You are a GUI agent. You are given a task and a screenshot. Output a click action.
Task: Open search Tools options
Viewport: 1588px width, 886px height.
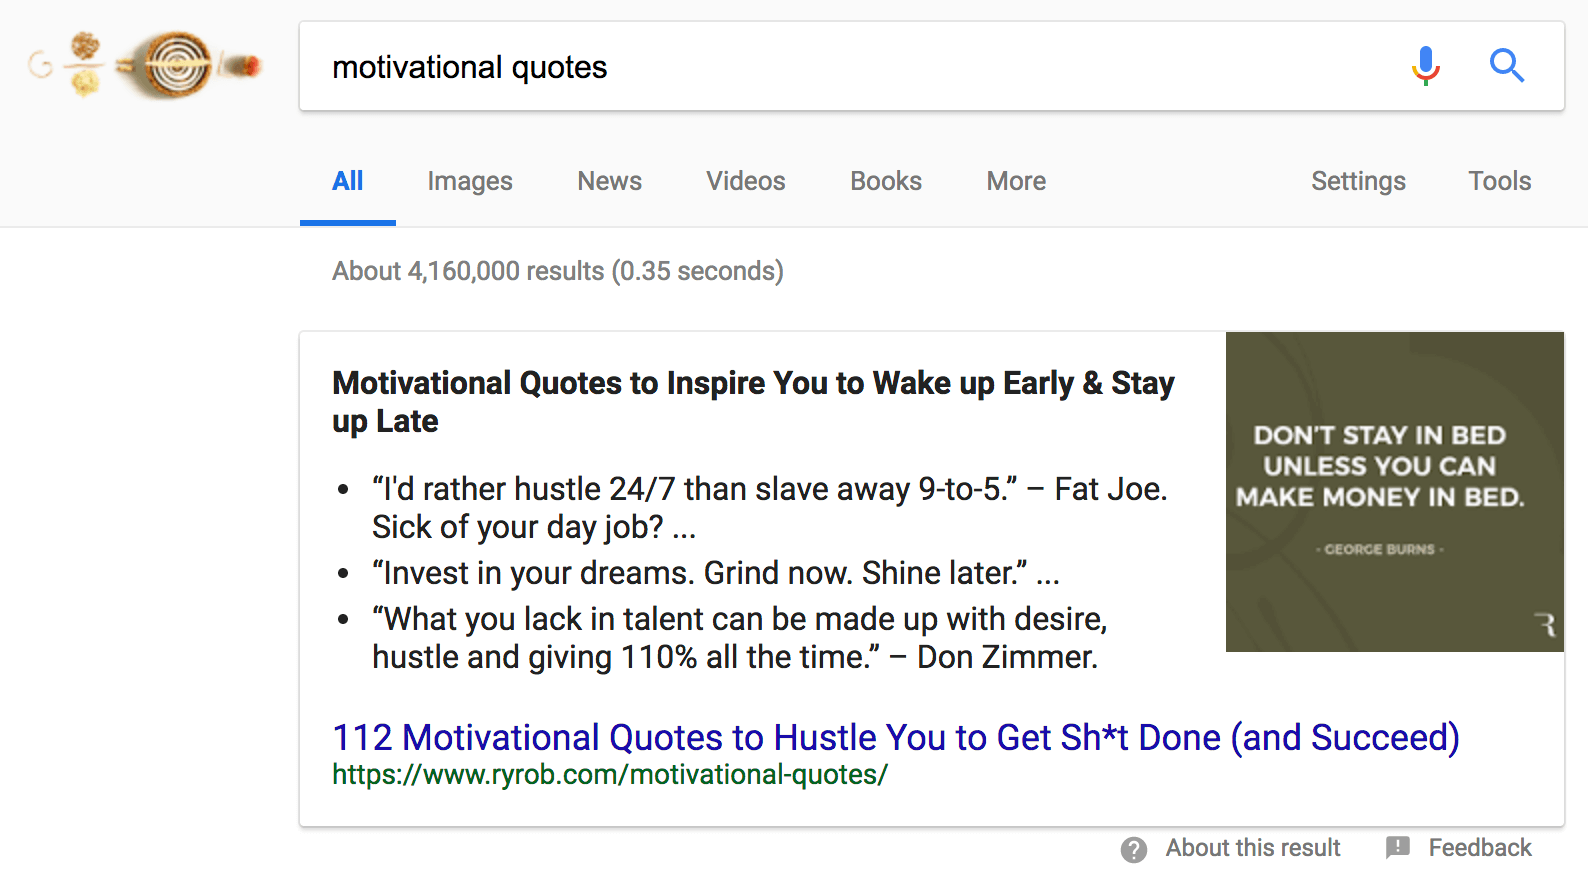1499,181
